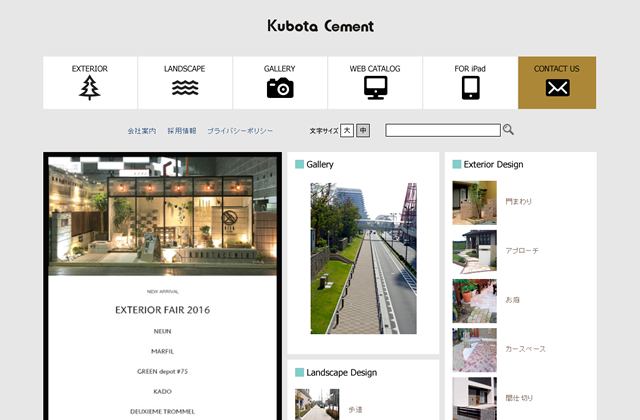Open the 間仕切り text link
The width and height of the screenshot is (640, 420).
[519, 398]
